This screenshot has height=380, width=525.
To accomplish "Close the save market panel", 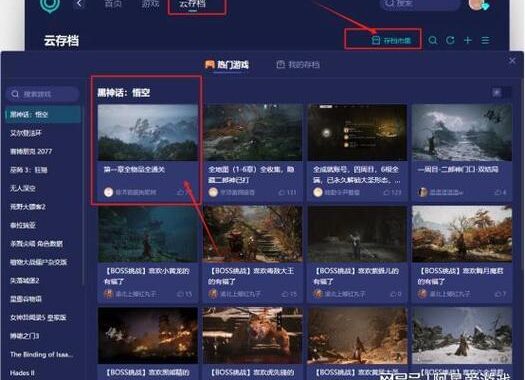I will pyautogui.click(x=512, y=61).
